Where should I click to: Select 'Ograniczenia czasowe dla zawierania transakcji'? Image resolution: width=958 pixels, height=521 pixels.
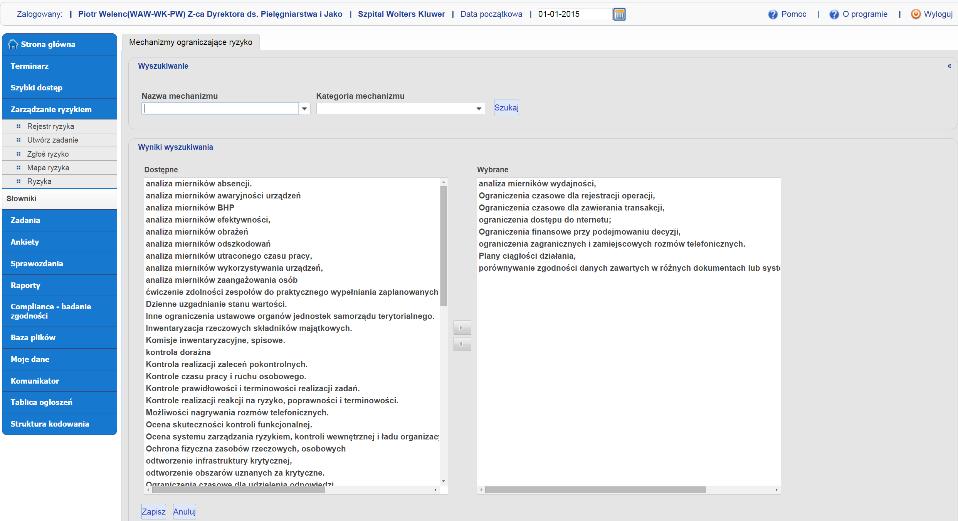[x=571, y=208]
